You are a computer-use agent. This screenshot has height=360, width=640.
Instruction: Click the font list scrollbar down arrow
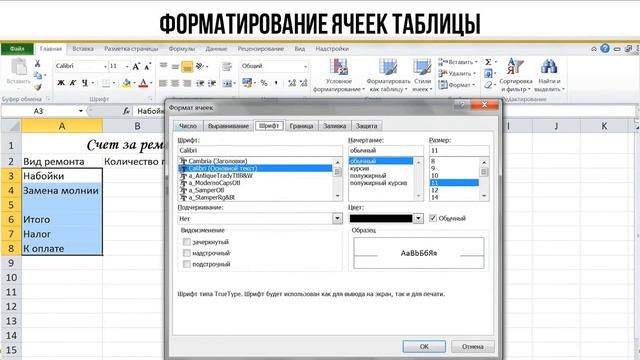click(338, 196)
